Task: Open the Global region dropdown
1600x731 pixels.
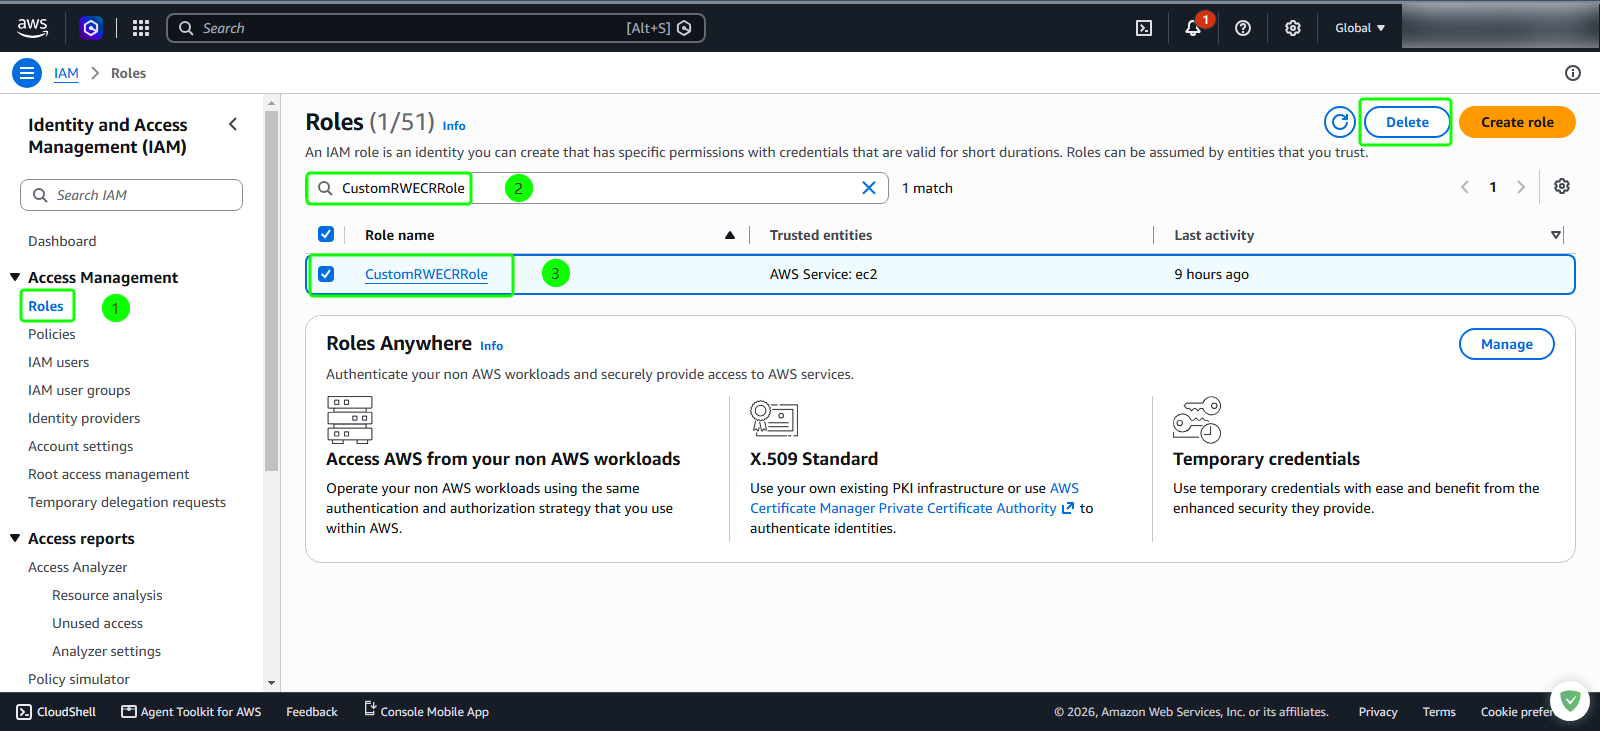Action: point(1360,28)
